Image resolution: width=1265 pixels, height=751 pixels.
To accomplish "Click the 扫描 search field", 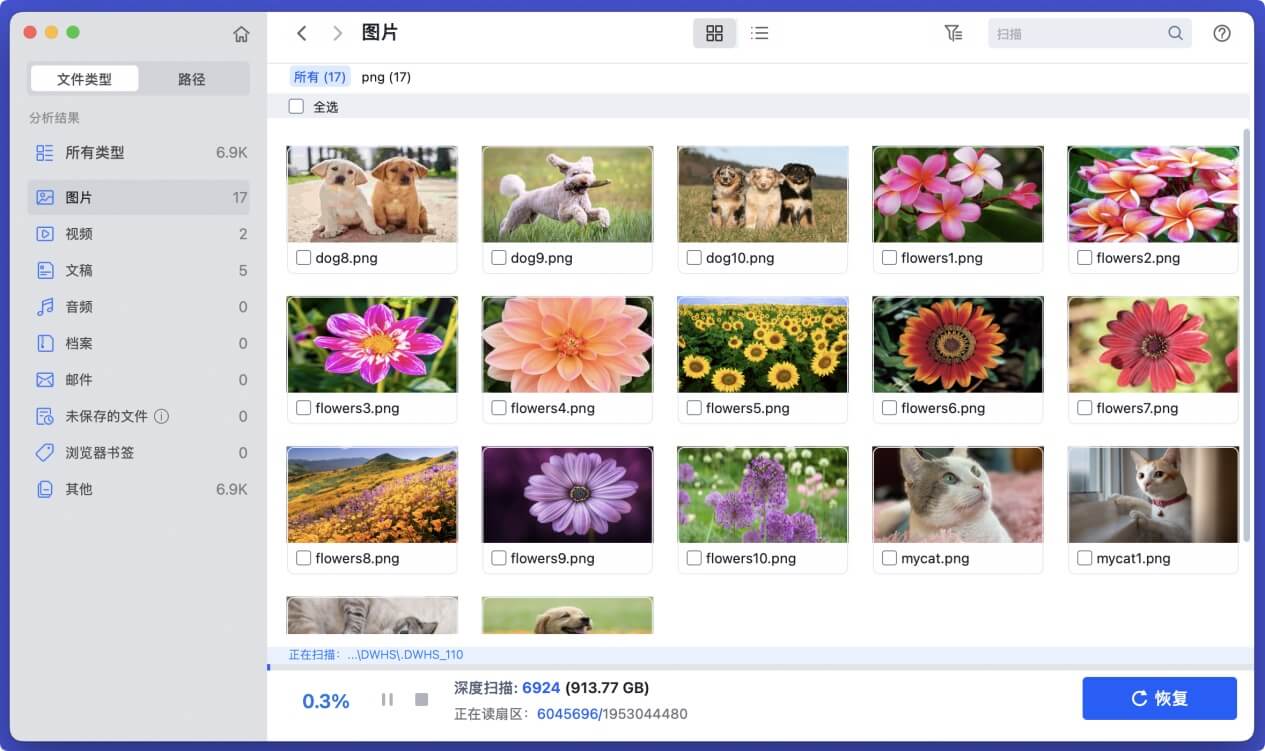I will point(1090,32).
